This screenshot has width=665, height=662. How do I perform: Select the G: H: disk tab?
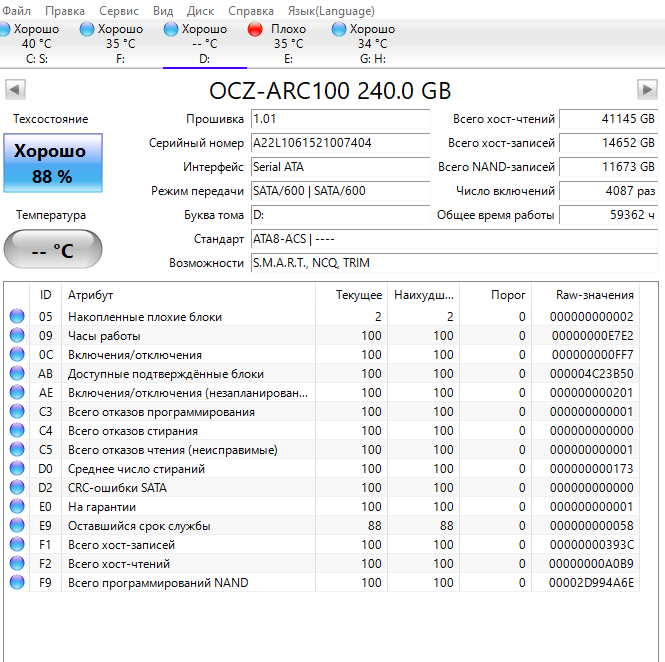372,44
